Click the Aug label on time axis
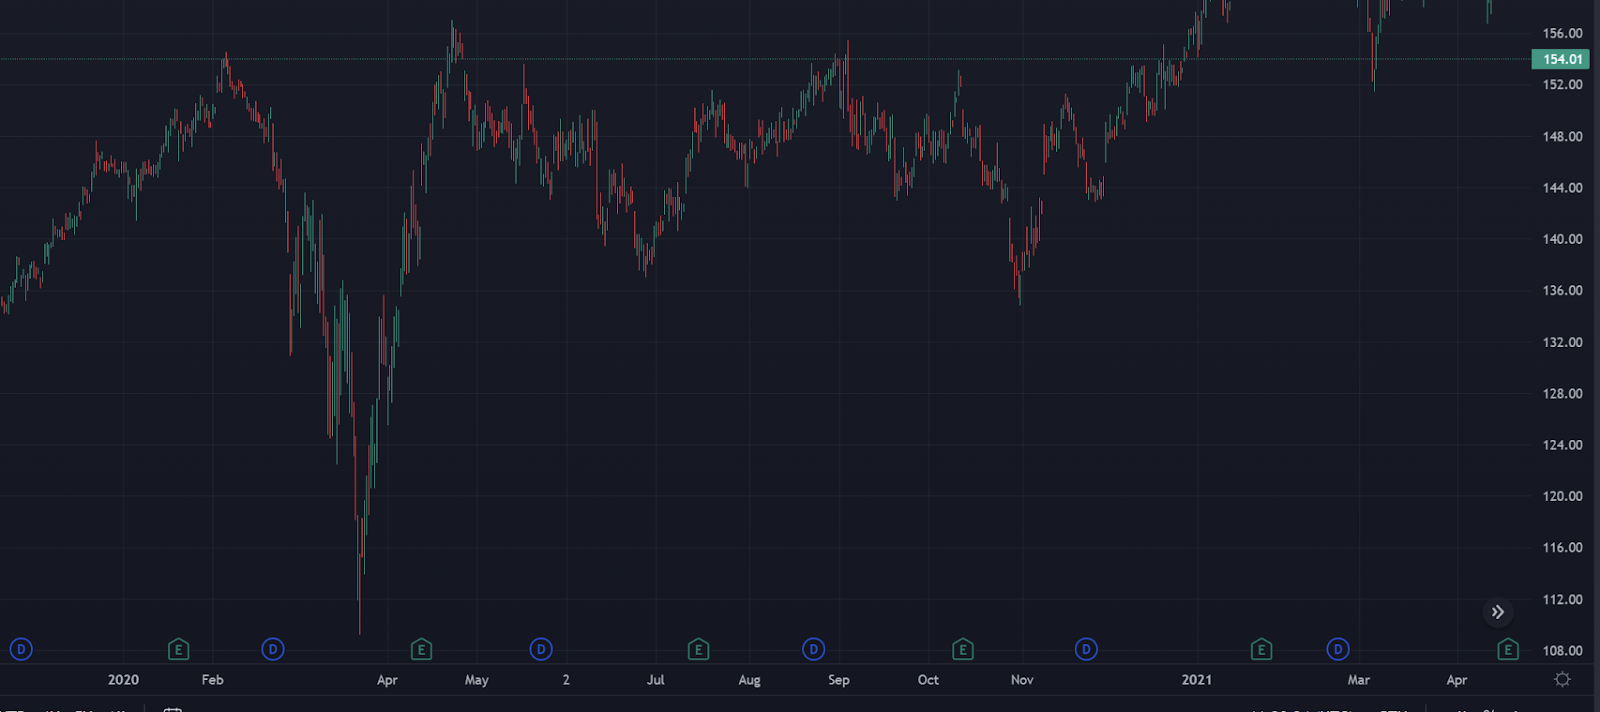1600x712 pixels. pos(749,680)
